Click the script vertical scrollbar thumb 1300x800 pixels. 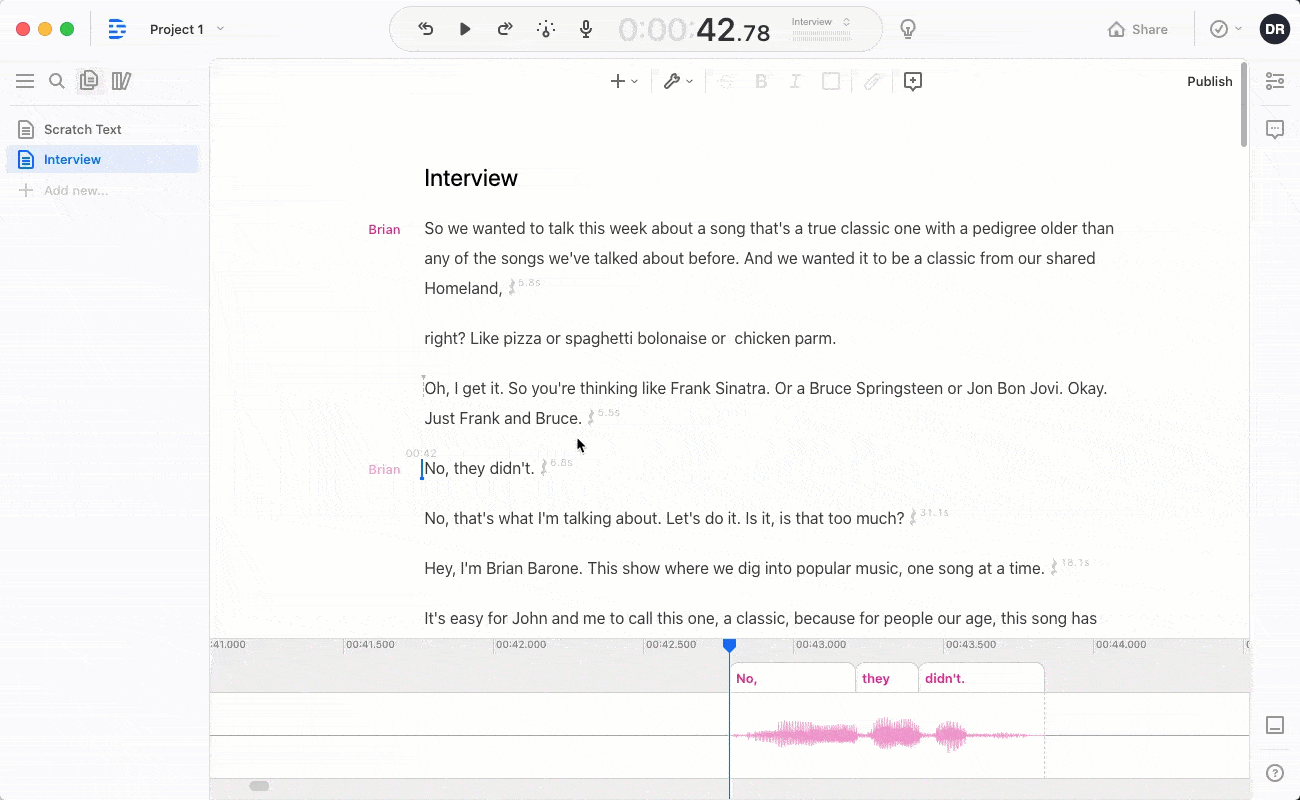1244,104
